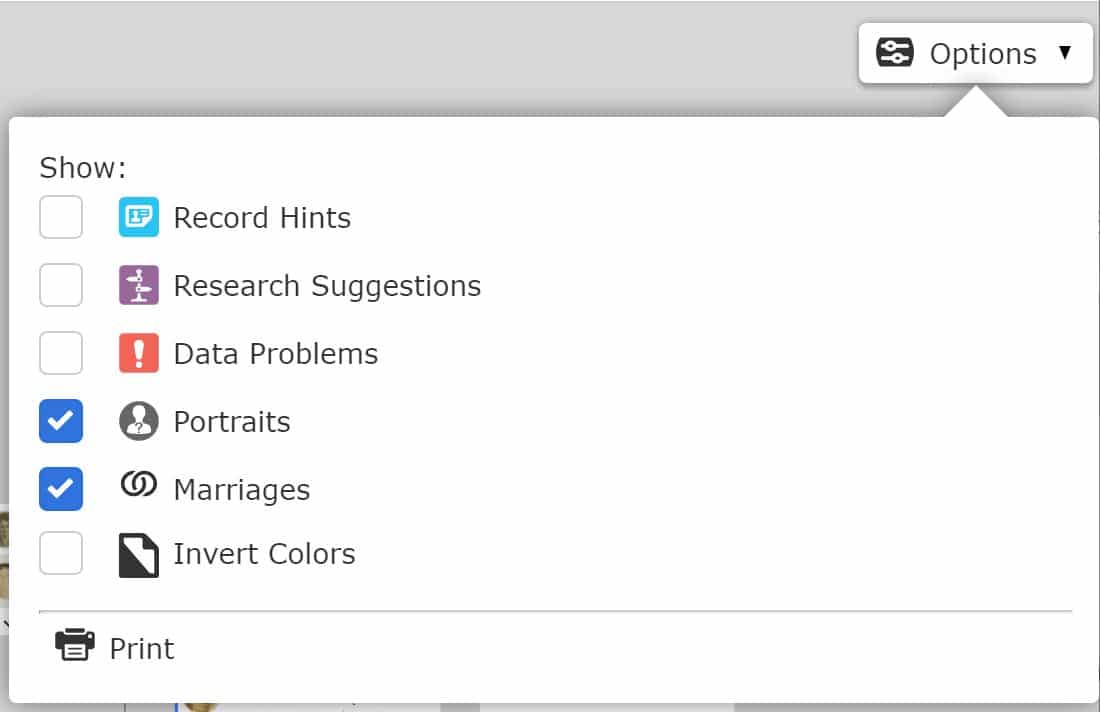
Task: Click the Research Suggestions label text
Action: click(x=328, y=286)
